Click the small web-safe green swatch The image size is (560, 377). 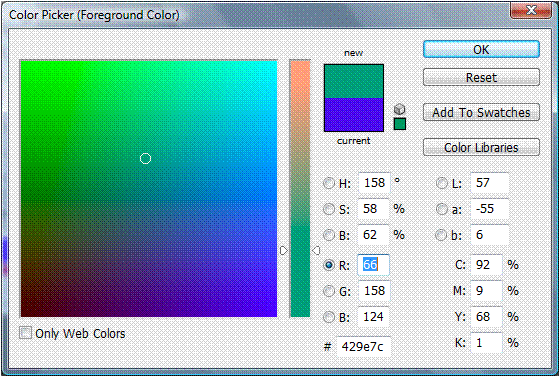(x=400, y=124)
